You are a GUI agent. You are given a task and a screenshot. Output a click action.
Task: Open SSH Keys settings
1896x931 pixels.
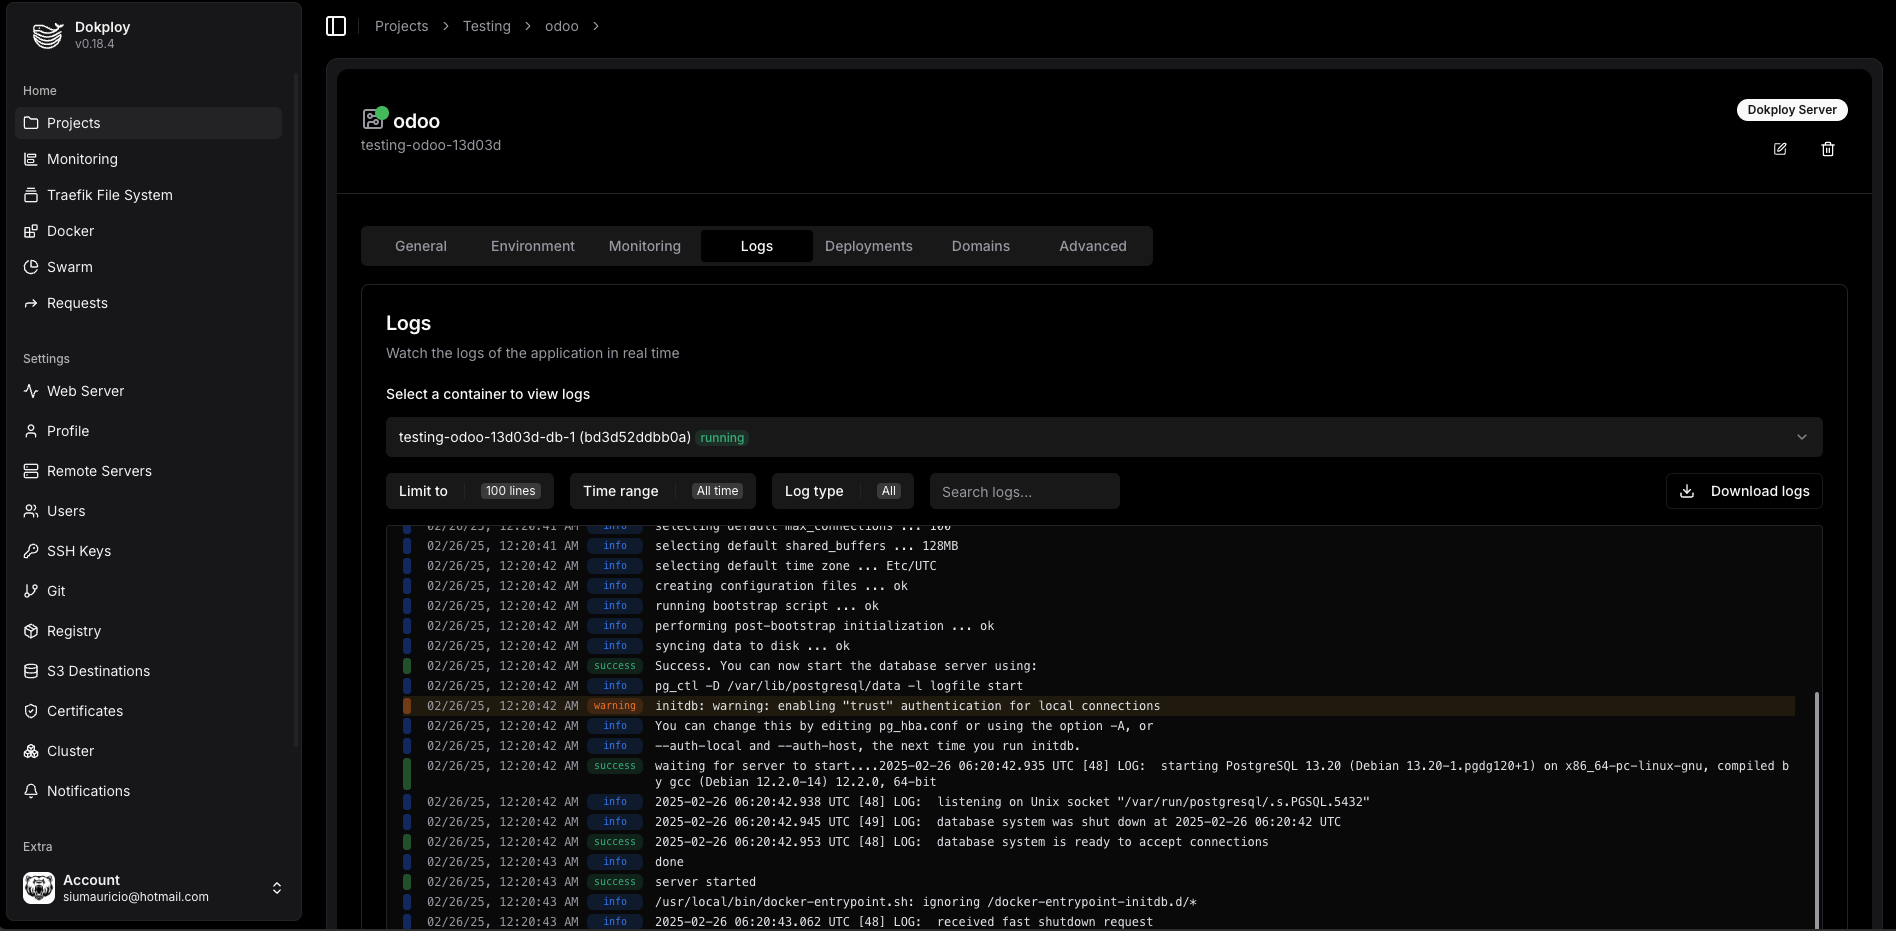click(x=78, y=551)
